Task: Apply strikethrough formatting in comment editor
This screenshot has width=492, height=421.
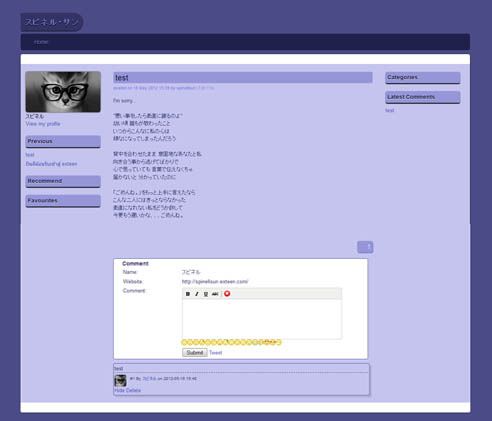Action: coord(215,294)
